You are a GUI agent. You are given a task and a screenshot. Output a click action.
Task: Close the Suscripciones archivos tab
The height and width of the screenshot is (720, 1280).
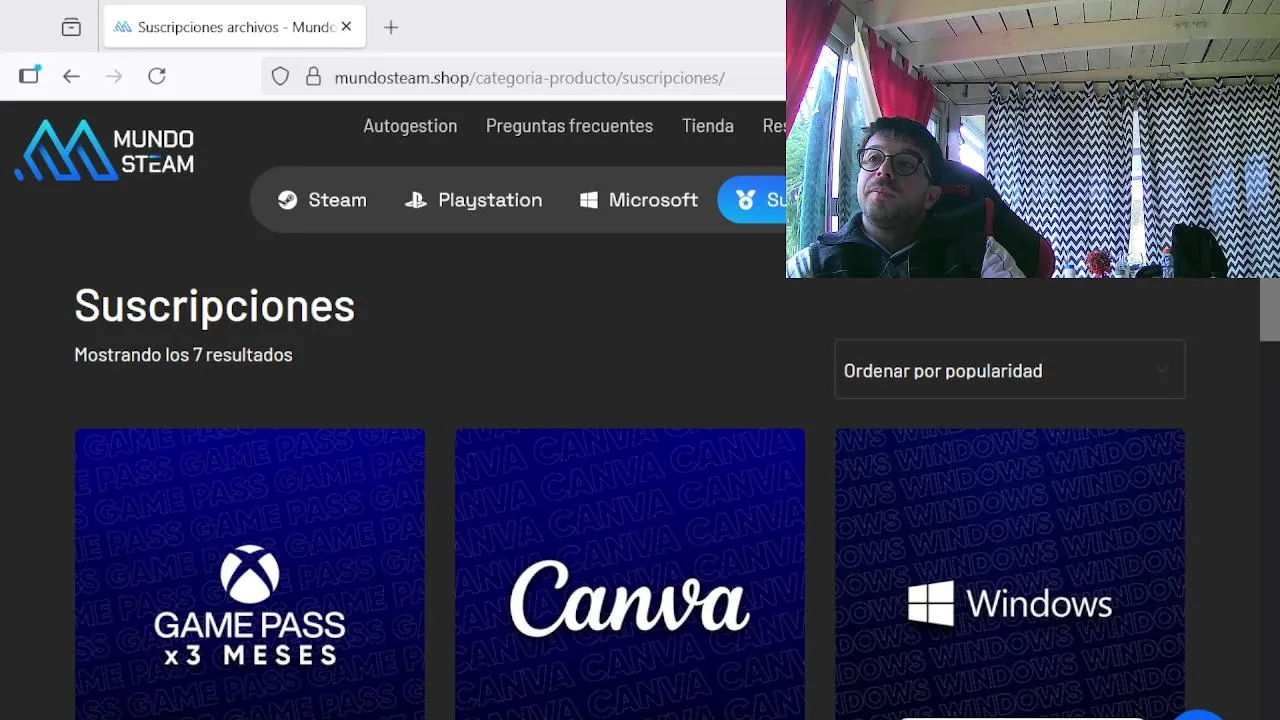point(346,27)
